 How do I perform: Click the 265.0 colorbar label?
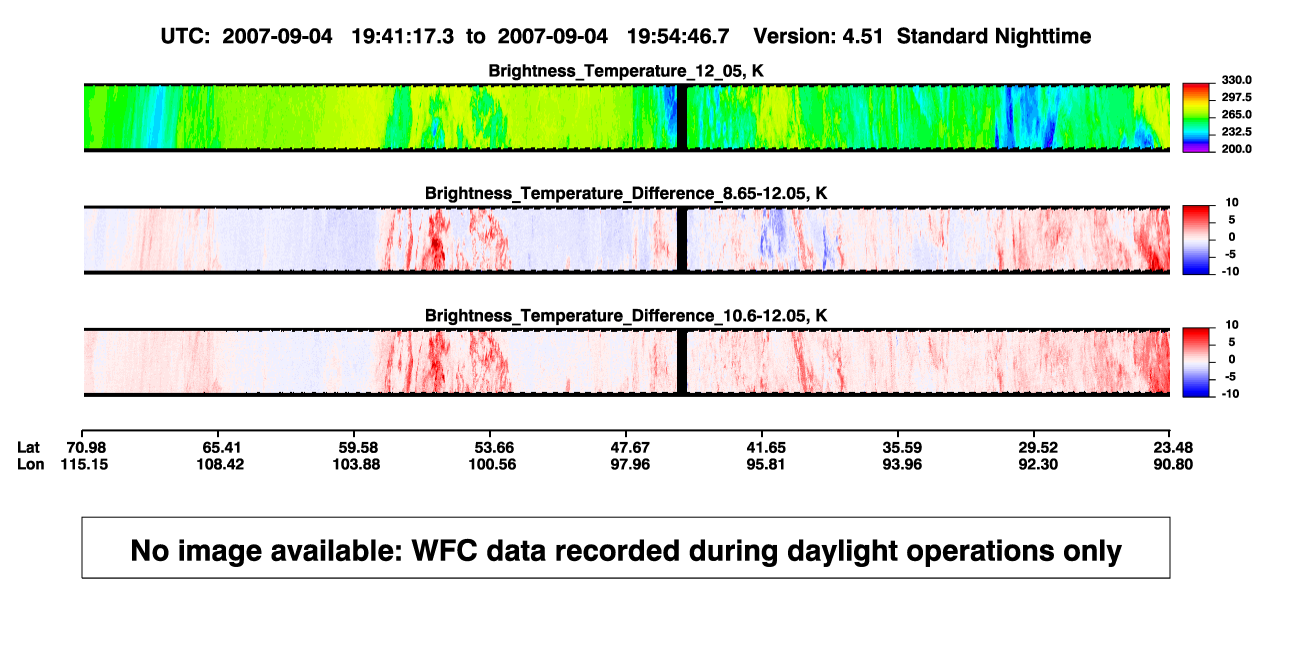[x=1237, y=115]
